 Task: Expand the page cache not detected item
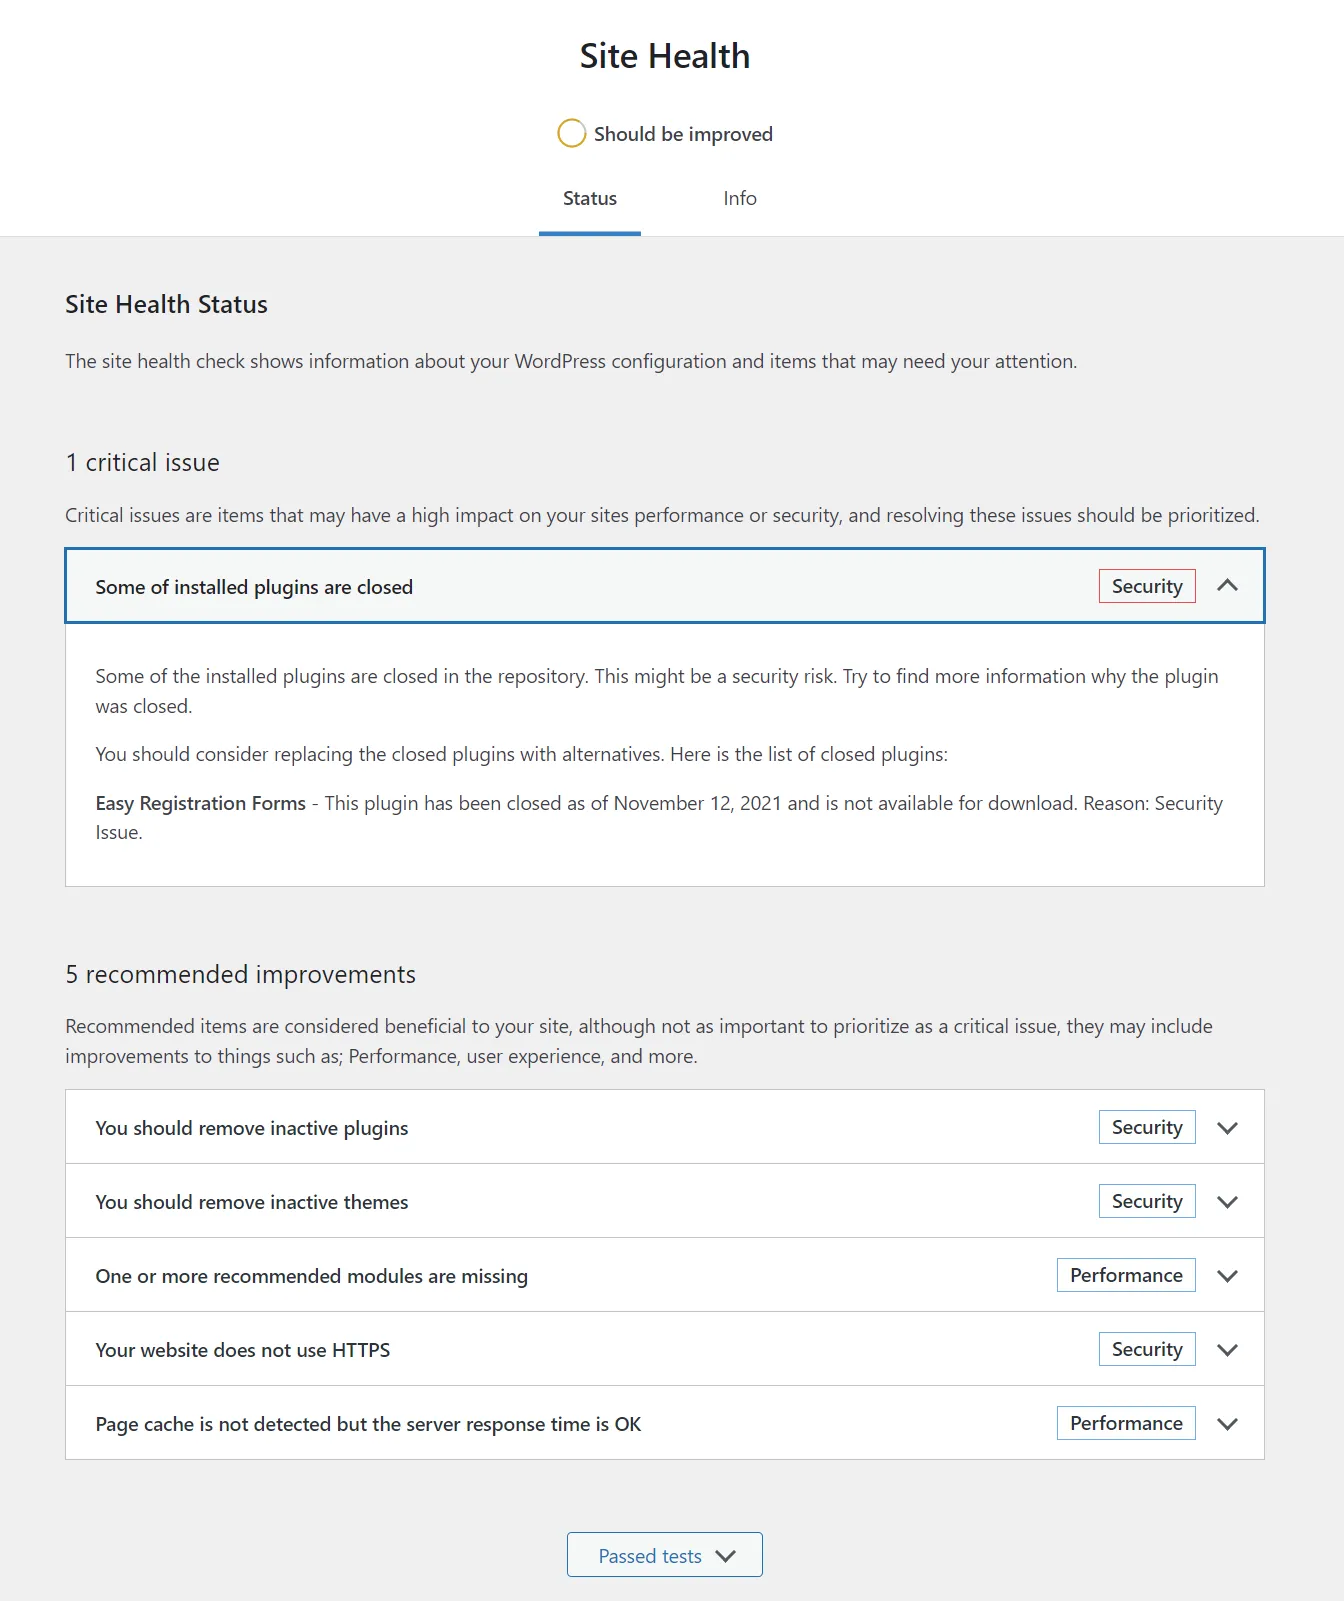pos(368,1424)
